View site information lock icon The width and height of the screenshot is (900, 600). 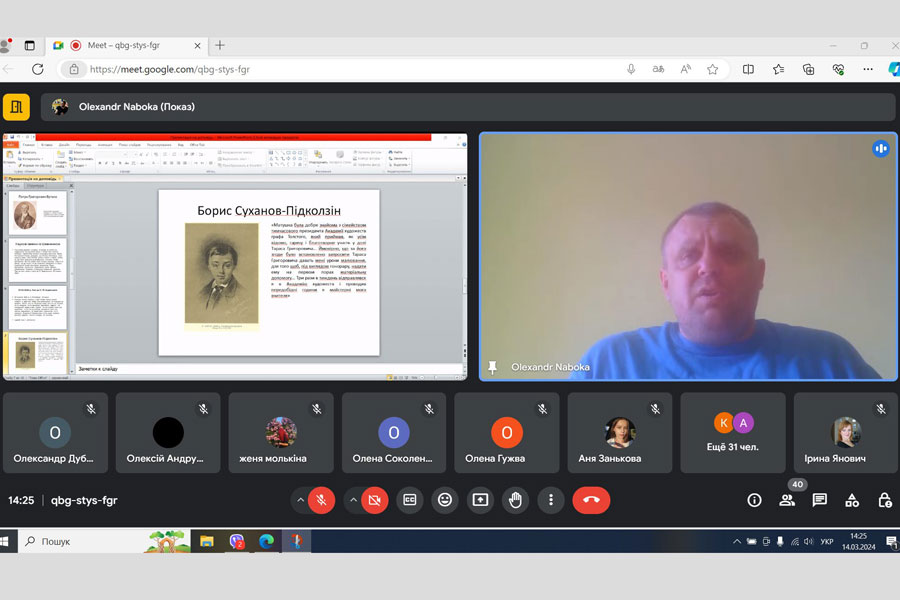point(74,69)
